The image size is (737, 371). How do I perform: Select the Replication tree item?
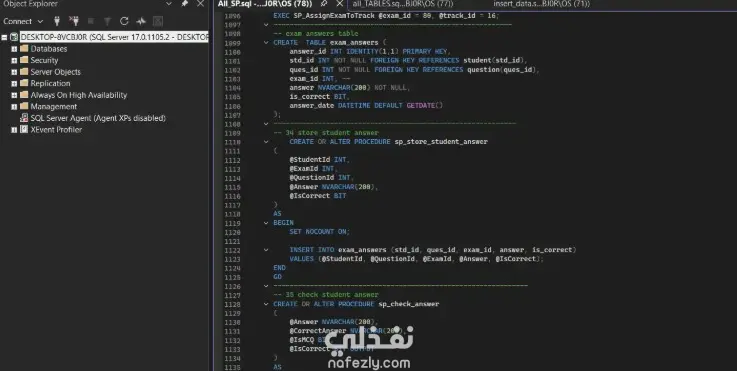(x=50, y=83)
